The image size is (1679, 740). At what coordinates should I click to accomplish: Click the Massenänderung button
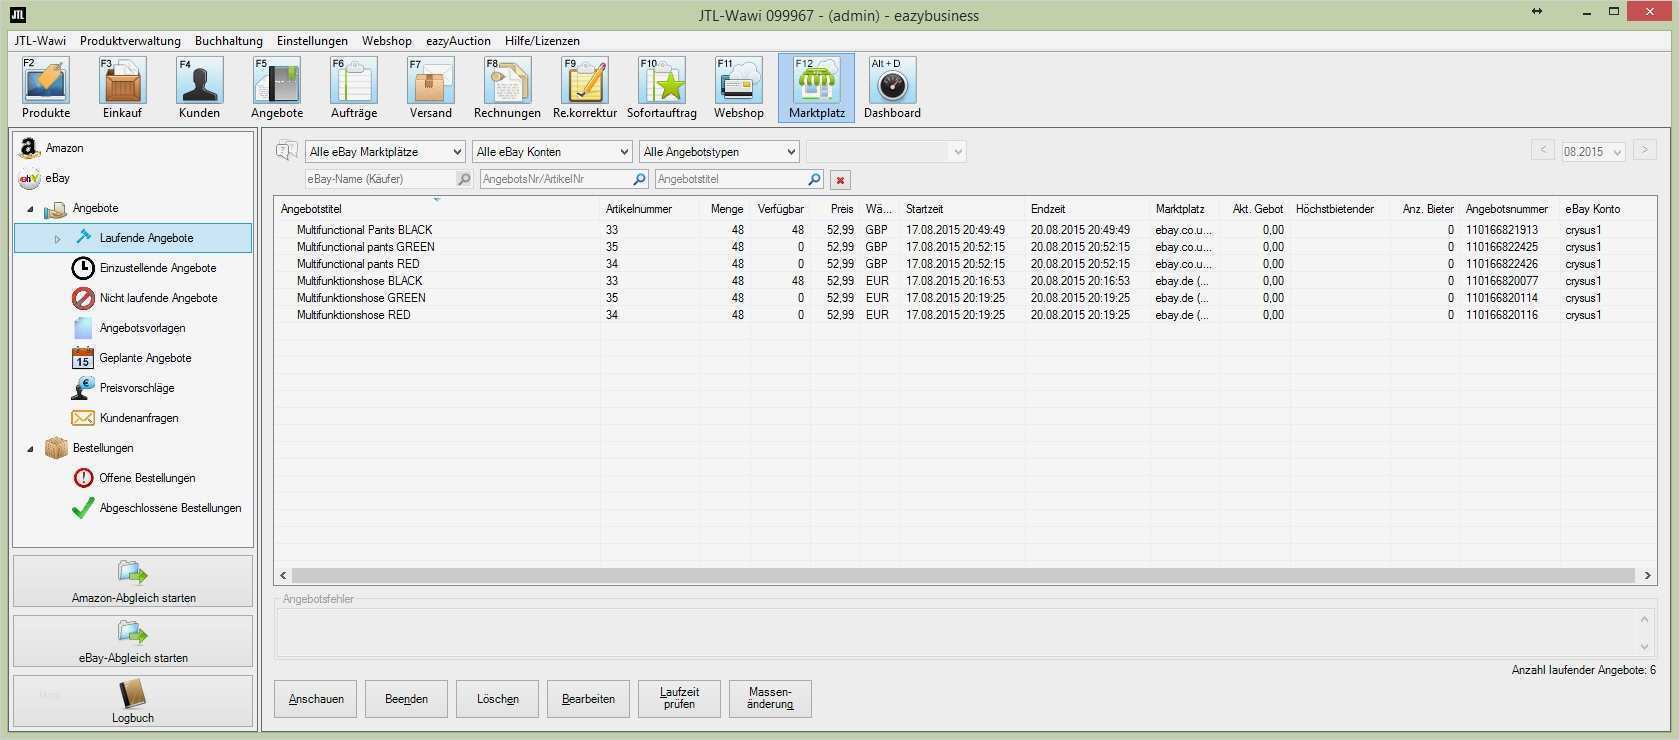770,699
